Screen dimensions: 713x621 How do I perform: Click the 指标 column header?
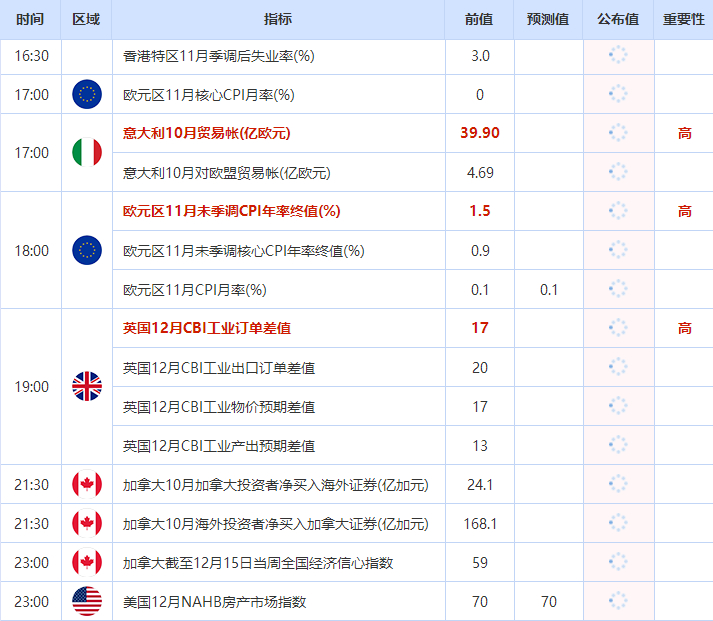[x=278, y=19]
